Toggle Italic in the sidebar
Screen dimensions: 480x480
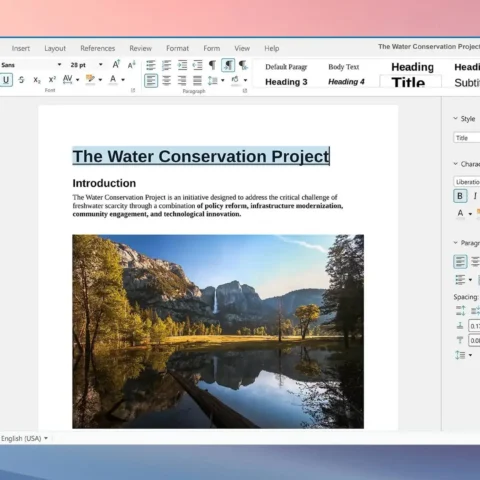(x=475, y=196)
